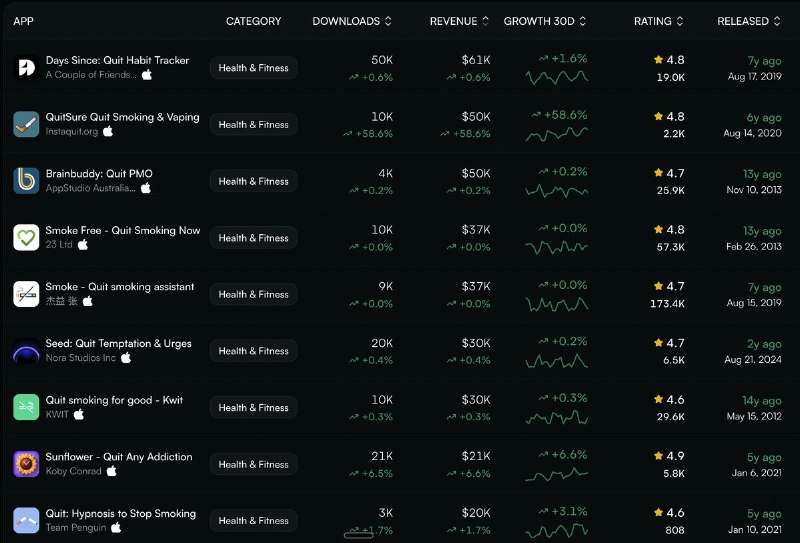Open Days Since: Quit Habit Tracker title
This screenshot has width=800, height=543.
pyautogui.click(x=117, y=60)
